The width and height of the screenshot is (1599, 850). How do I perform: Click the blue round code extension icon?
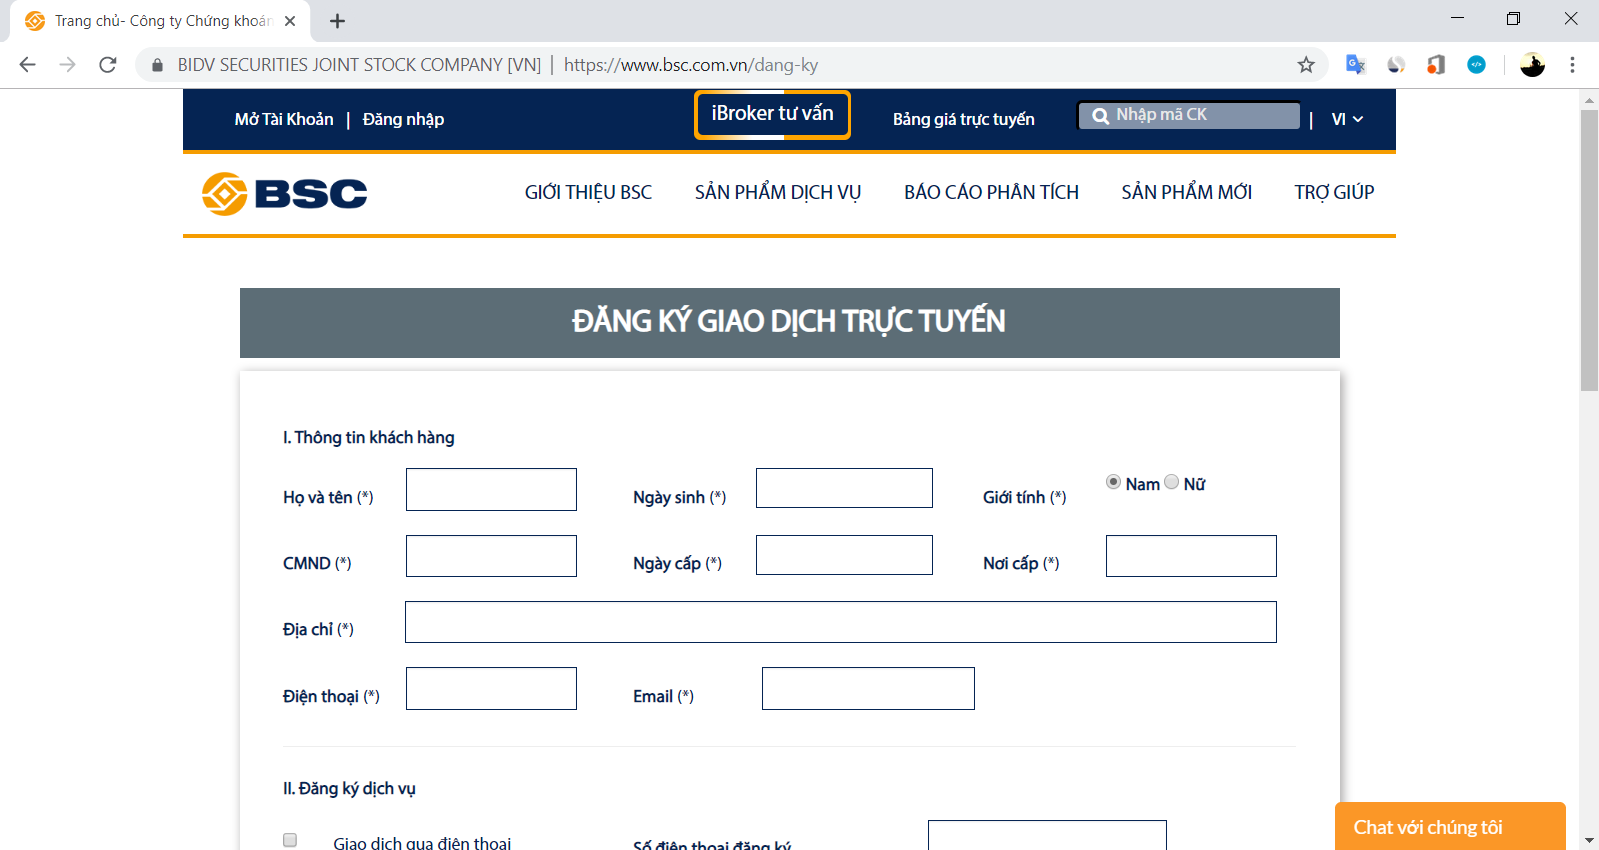coord(1476,65)
